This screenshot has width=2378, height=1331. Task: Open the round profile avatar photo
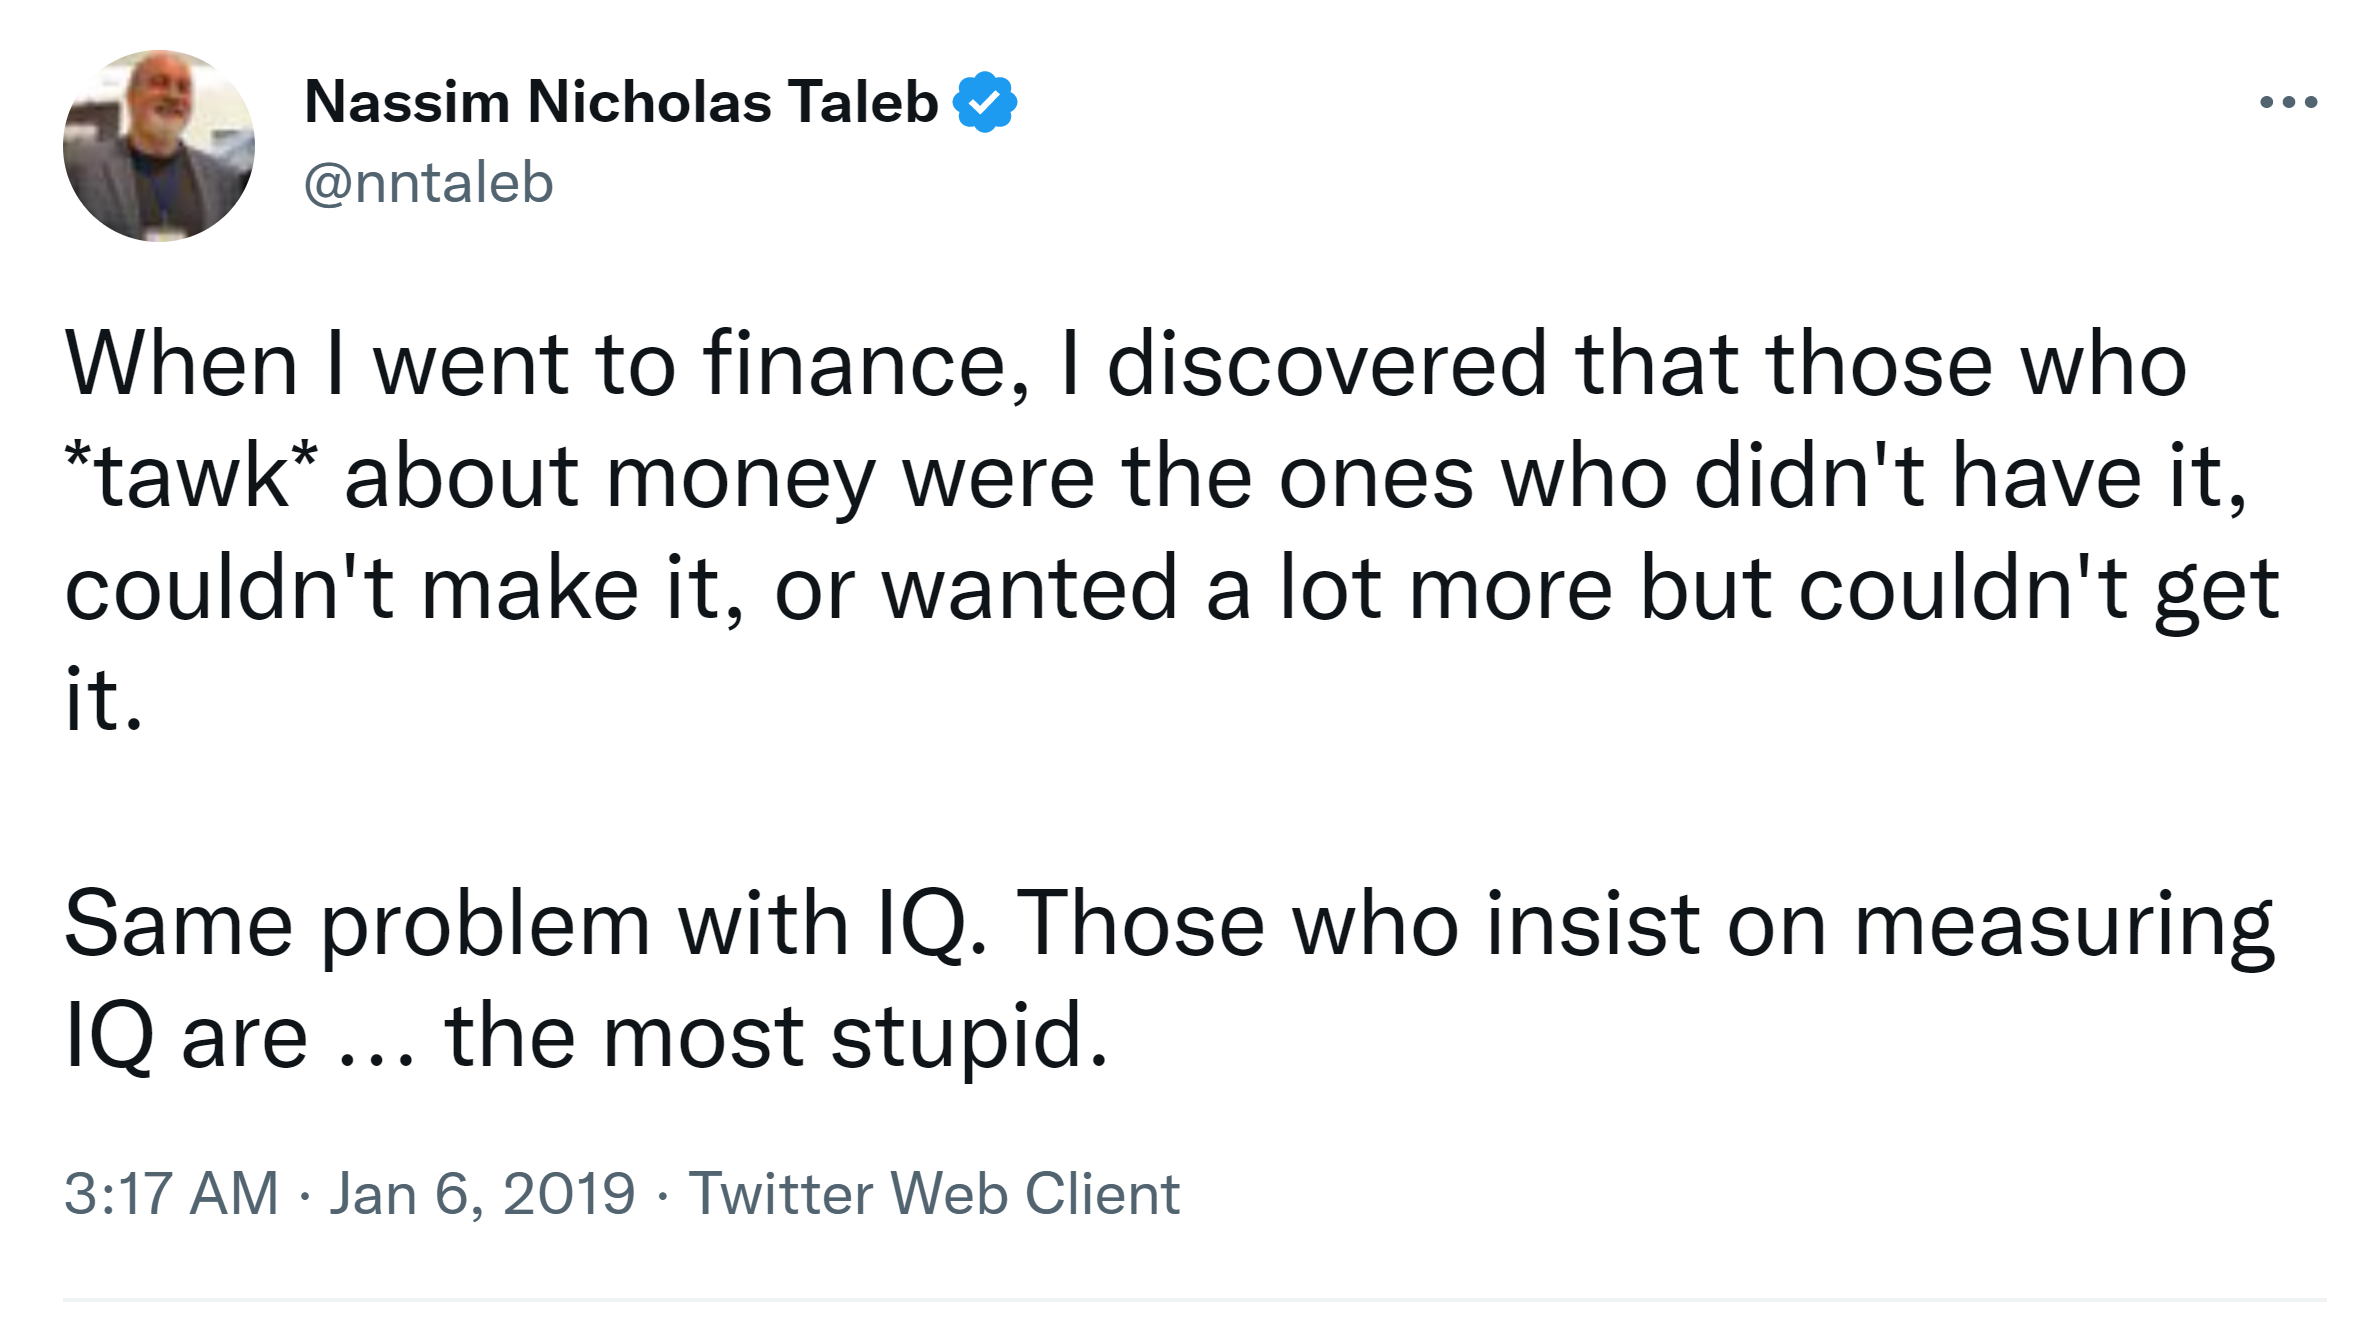point(159,146)
